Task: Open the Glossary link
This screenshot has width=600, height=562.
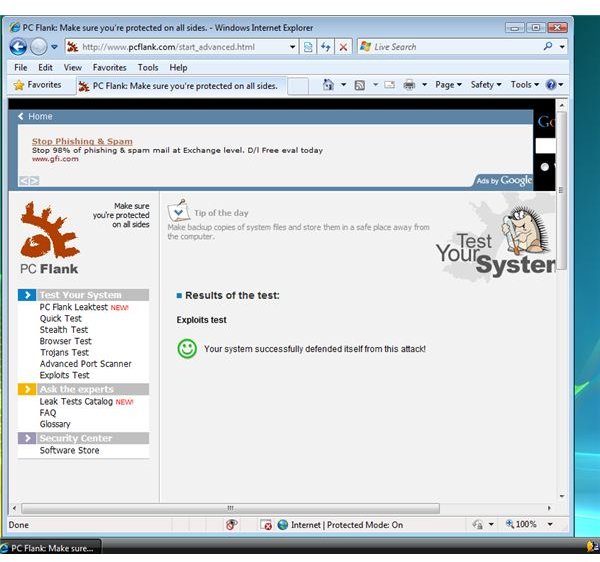Action: (x=55, y=424)
